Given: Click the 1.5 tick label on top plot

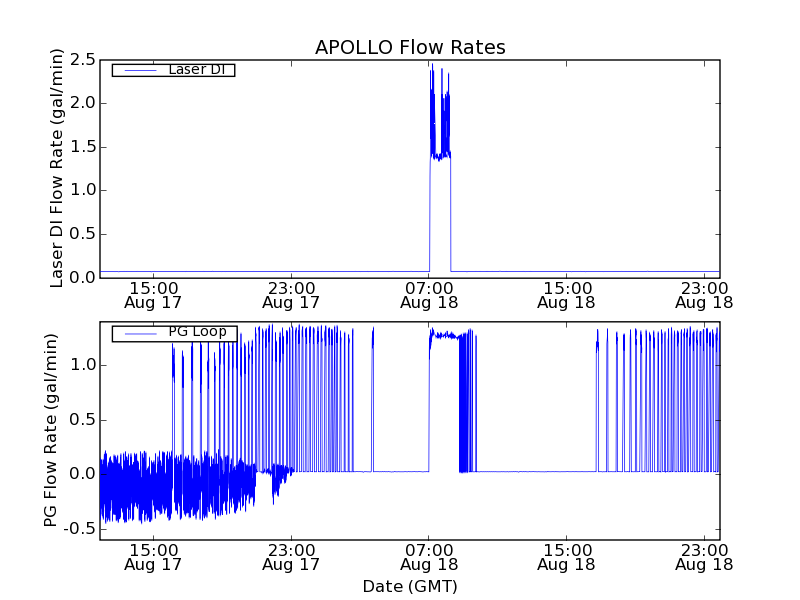Looking at the screenshot, I should tap(83, 147).
